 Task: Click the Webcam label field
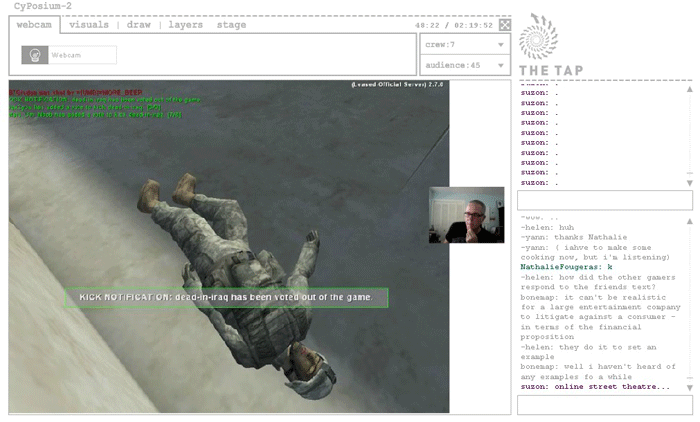82,55
